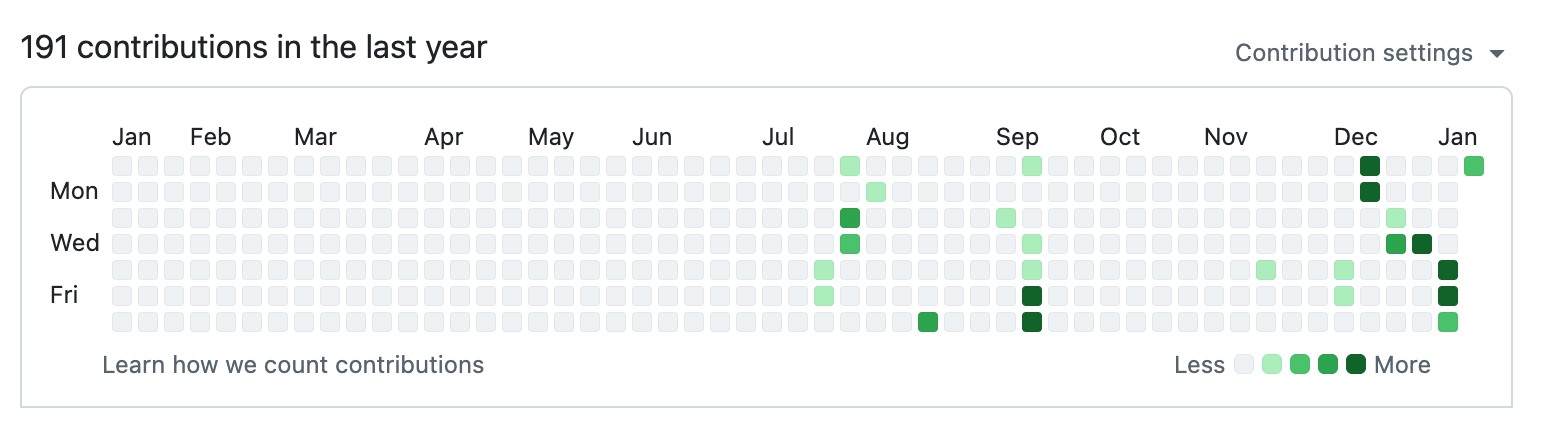This screenshot has width=1546, height=436.
Task: Select the green Saturday cell under Jan
Action: click(x=1448, y=322)
